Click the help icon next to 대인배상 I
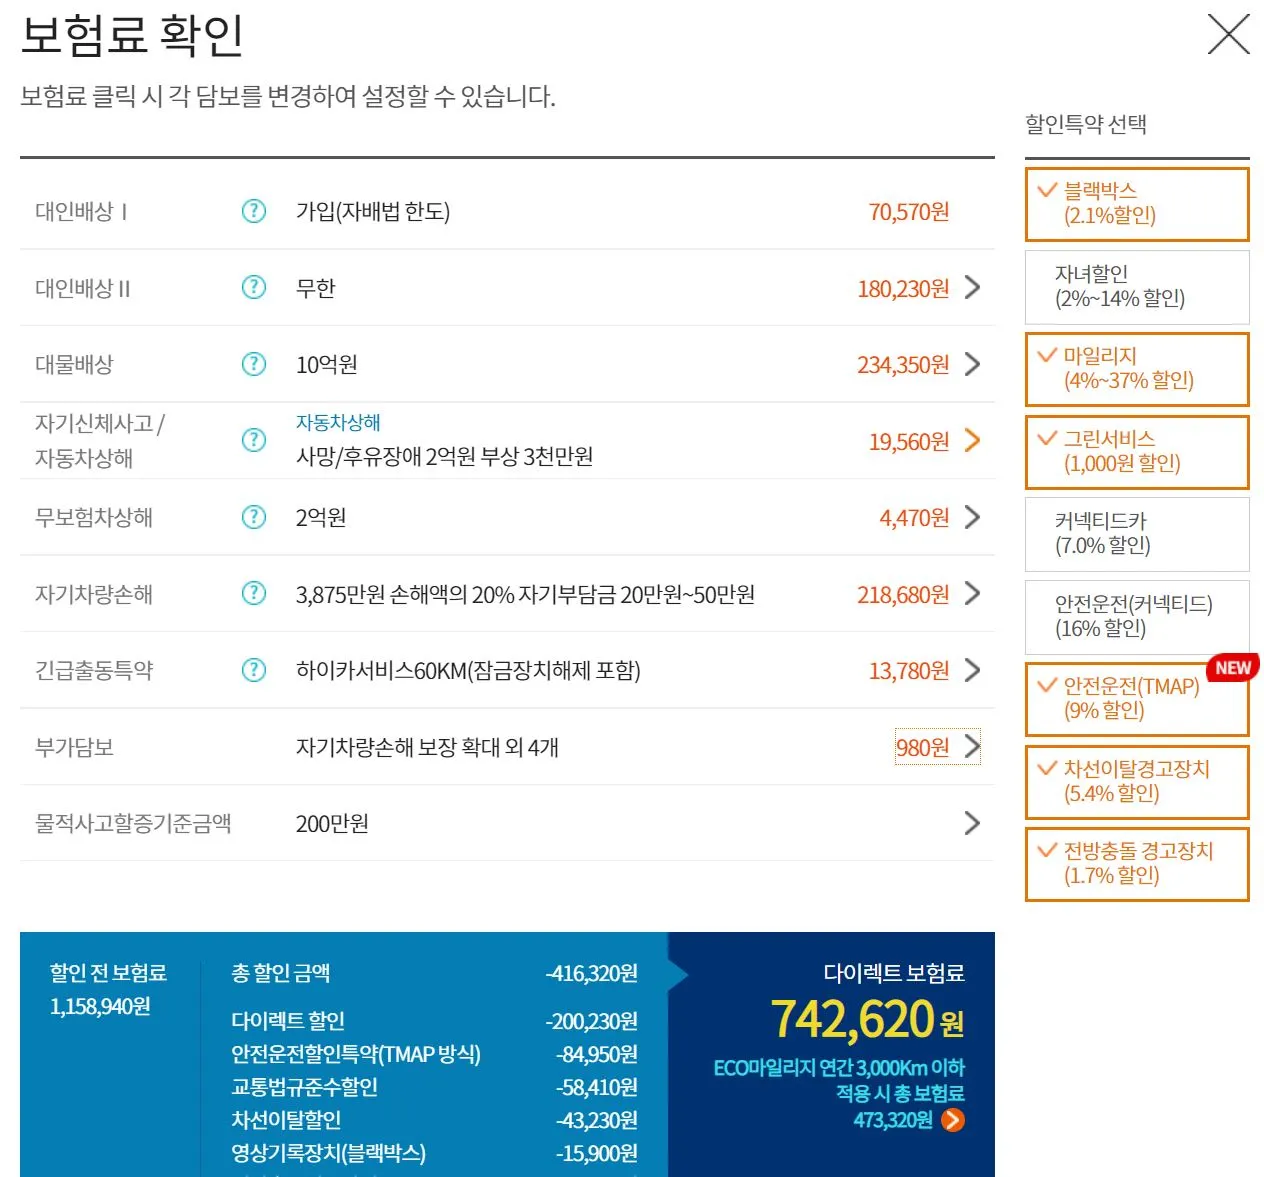The width and height of the screenshot is (1264, 1177). pos(253,211)
